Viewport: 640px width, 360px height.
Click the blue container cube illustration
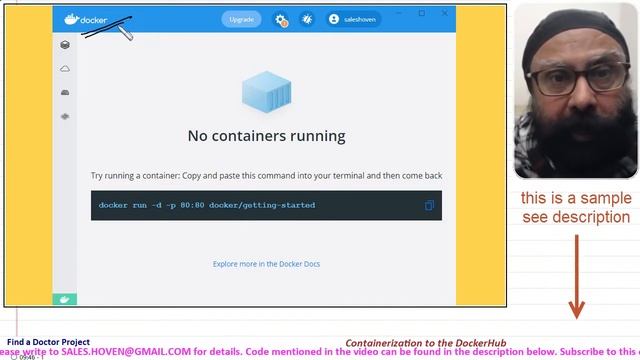(267, 92)
